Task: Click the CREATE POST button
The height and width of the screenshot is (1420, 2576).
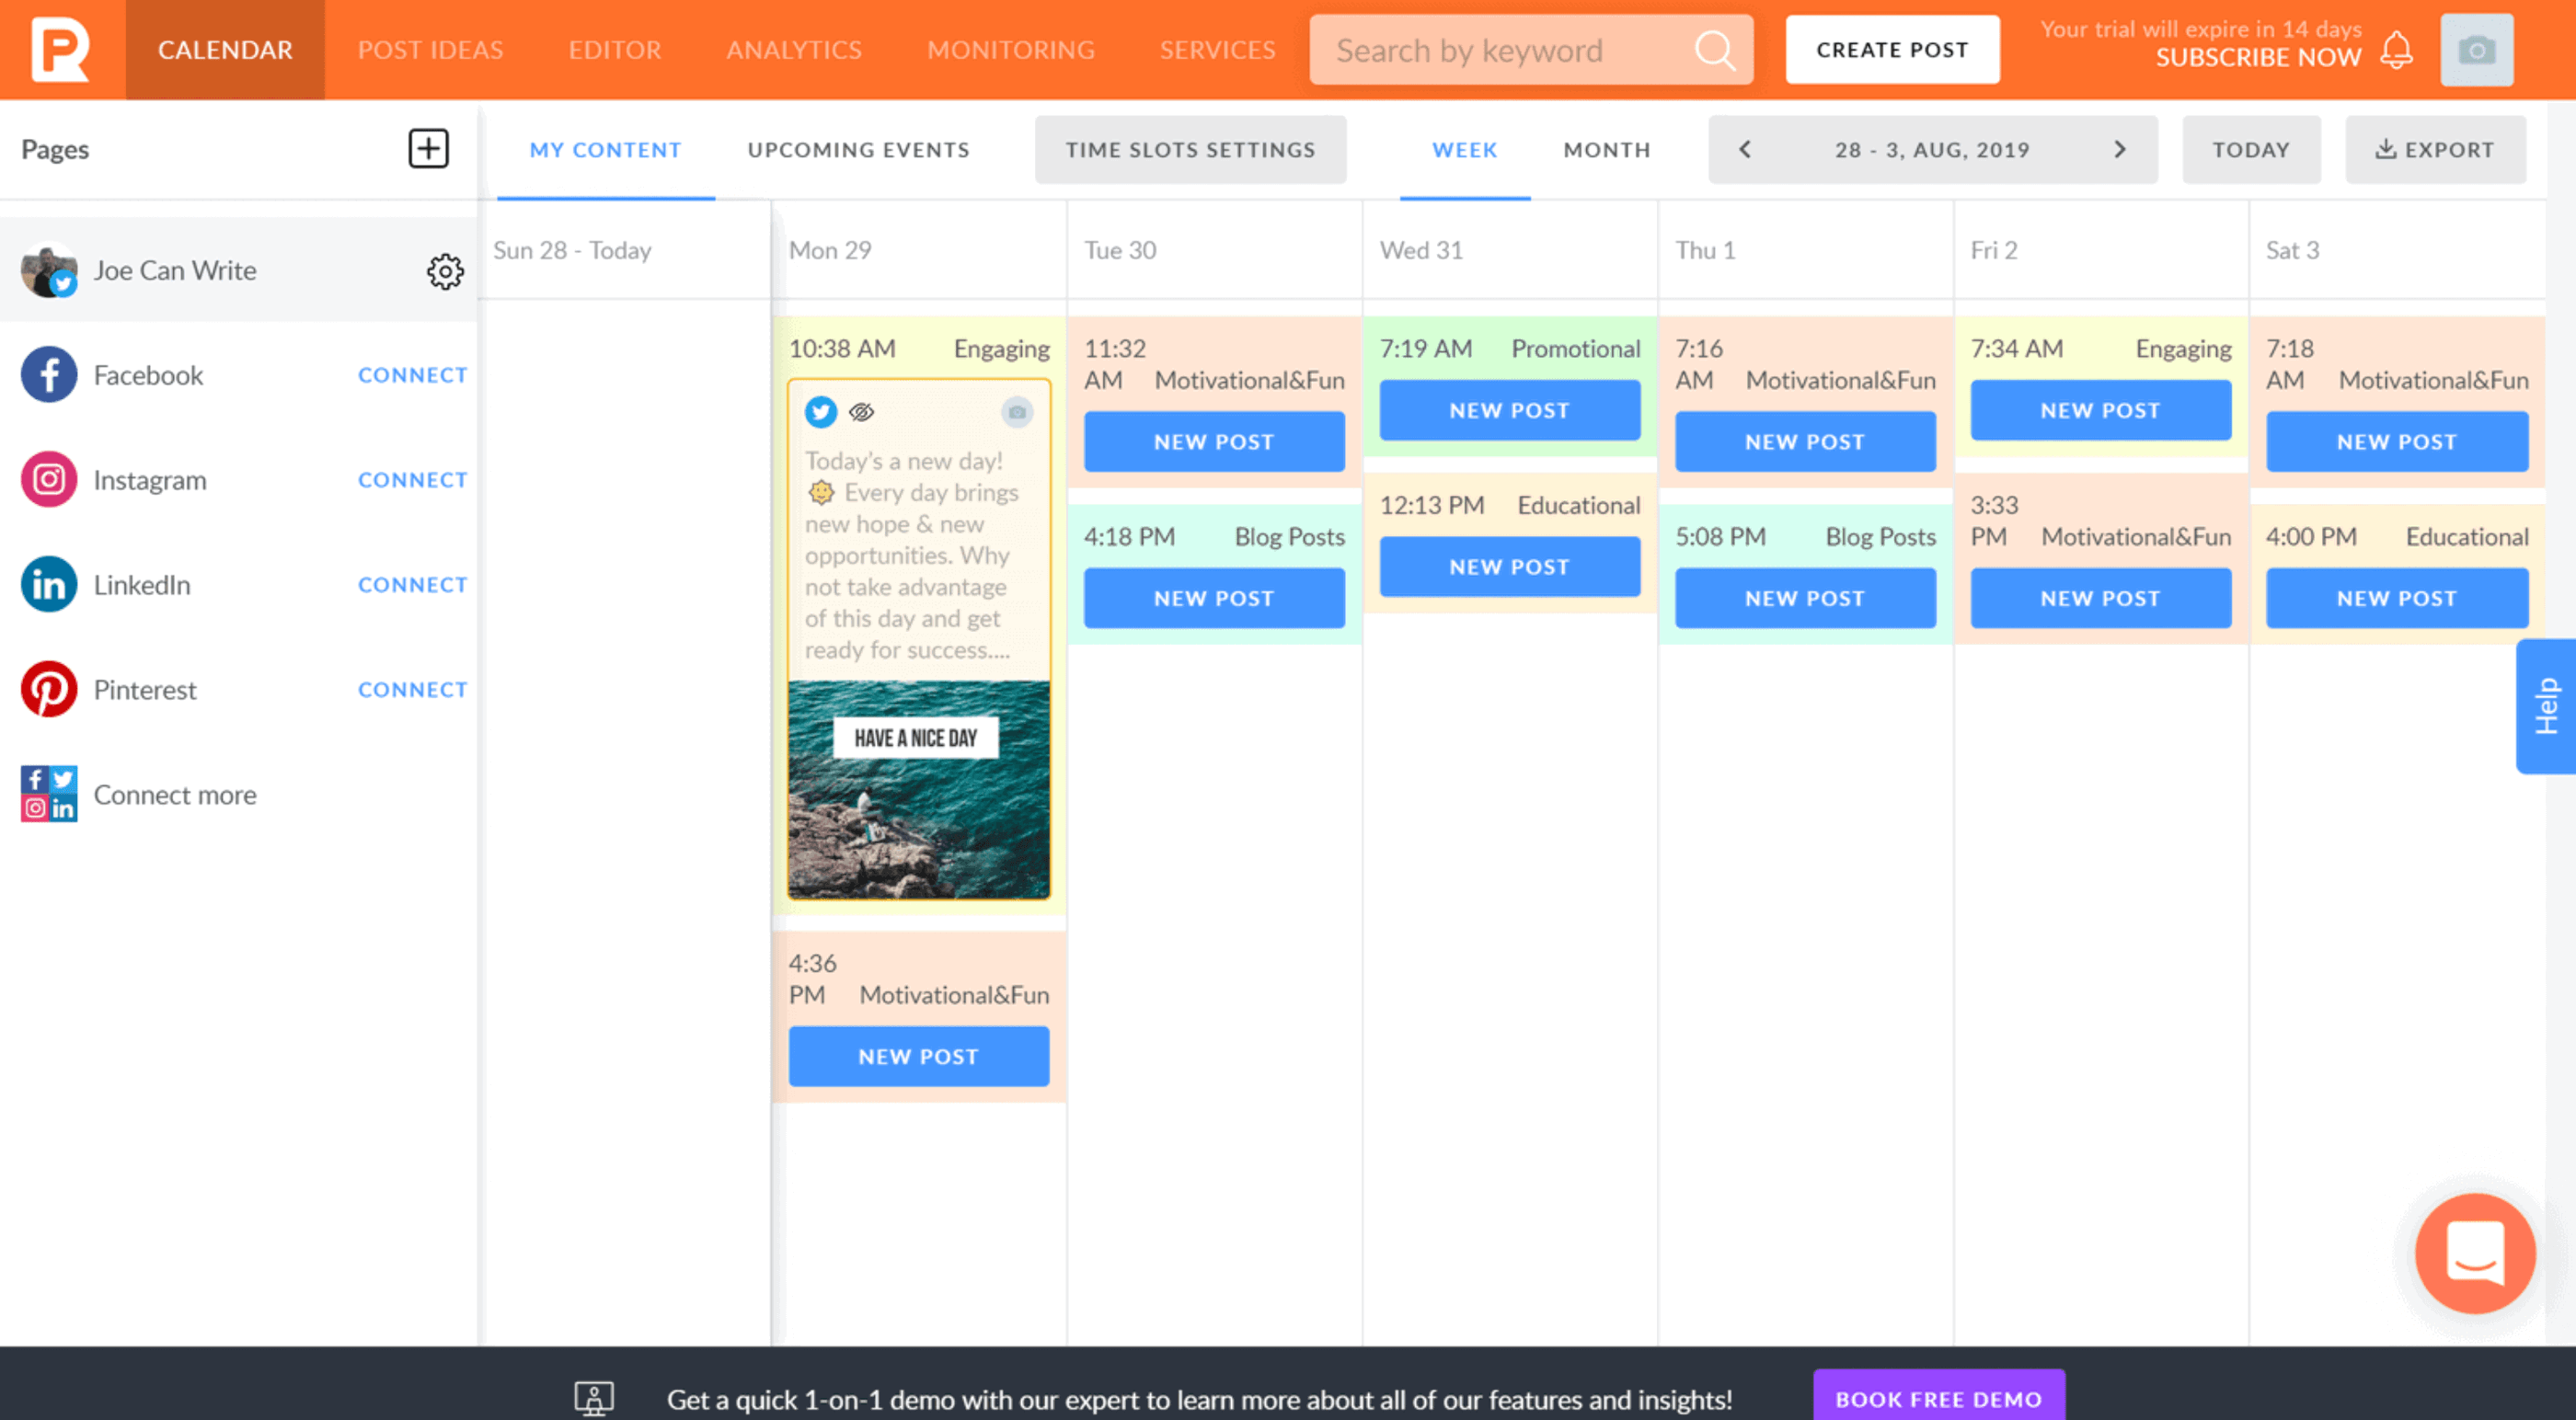Action: [x=1892, y=49]
